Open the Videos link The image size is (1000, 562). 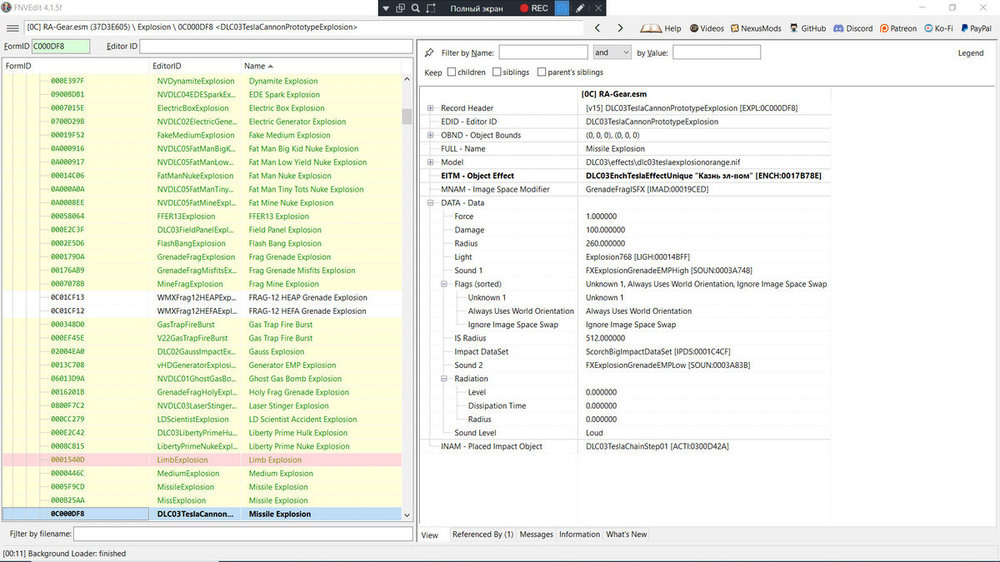[707, 28]
